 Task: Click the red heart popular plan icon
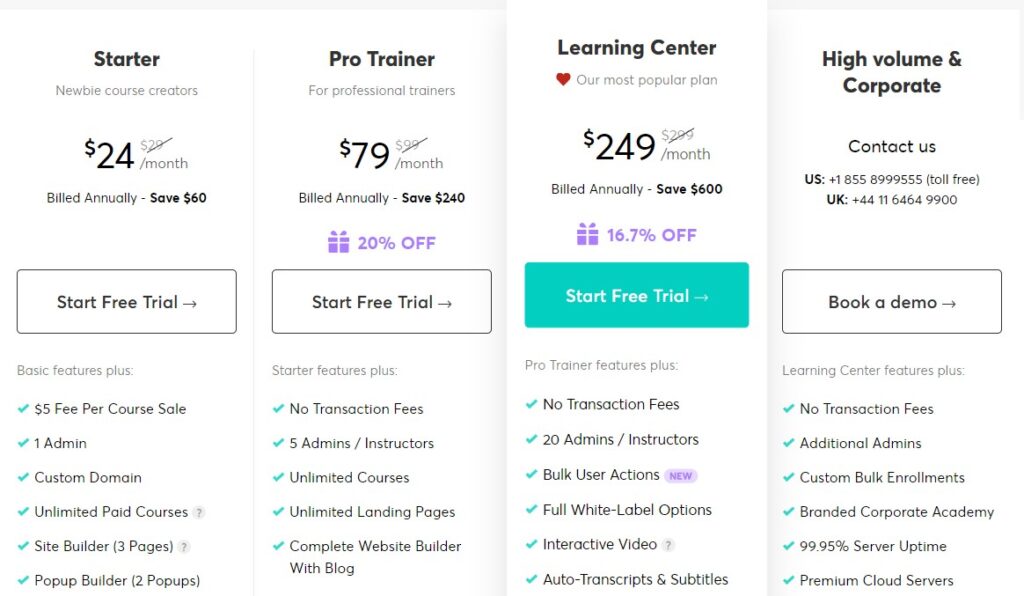563,80
